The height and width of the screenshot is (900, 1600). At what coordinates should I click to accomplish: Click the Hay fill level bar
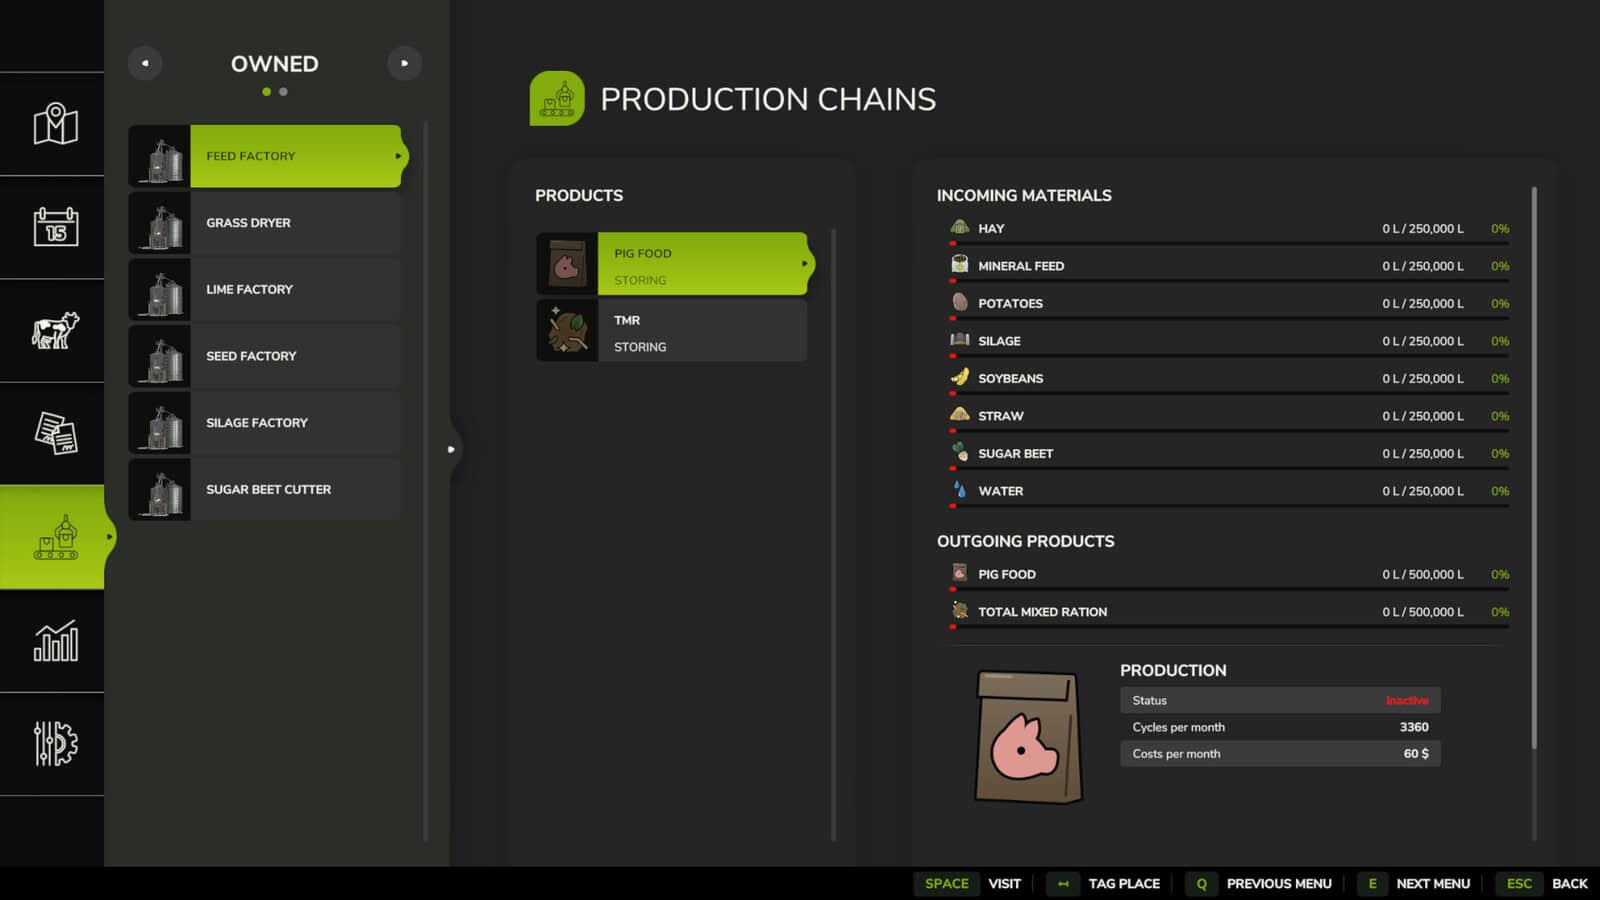pyautogui.click(x=1229, y=243)
